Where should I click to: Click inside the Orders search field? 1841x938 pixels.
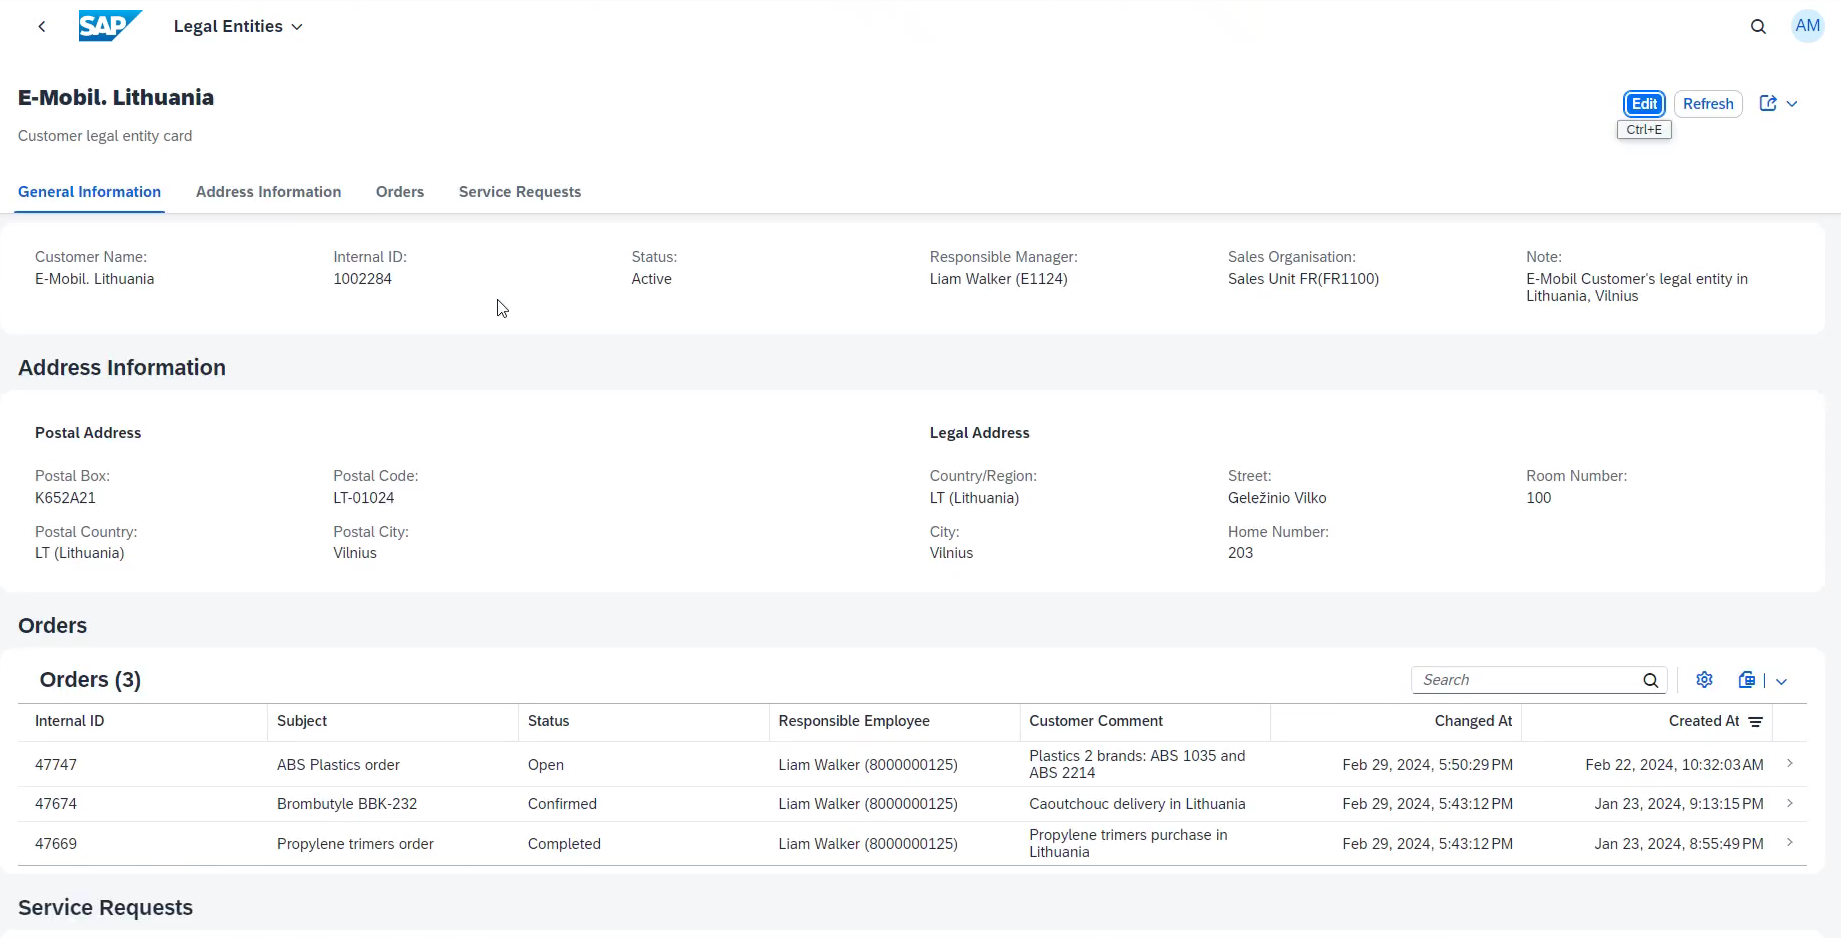(1520, 680)
